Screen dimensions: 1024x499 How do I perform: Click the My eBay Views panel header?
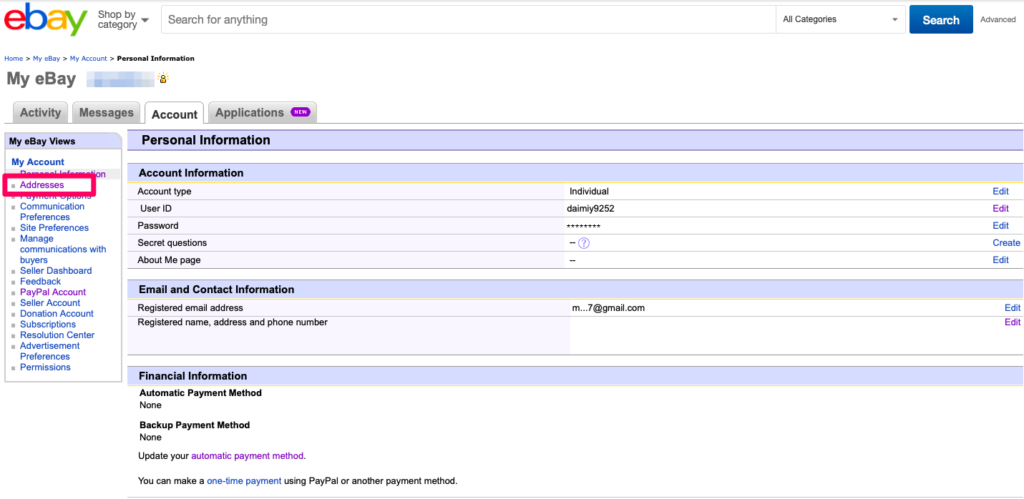coord(42,141)
